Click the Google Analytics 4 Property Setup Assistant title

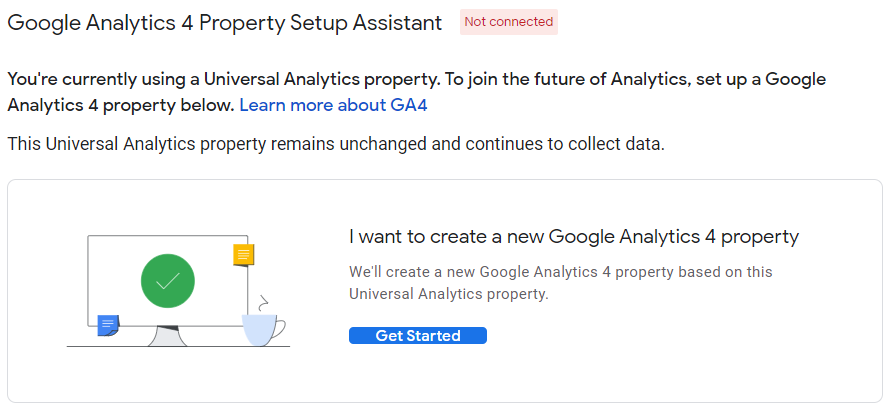225,23
